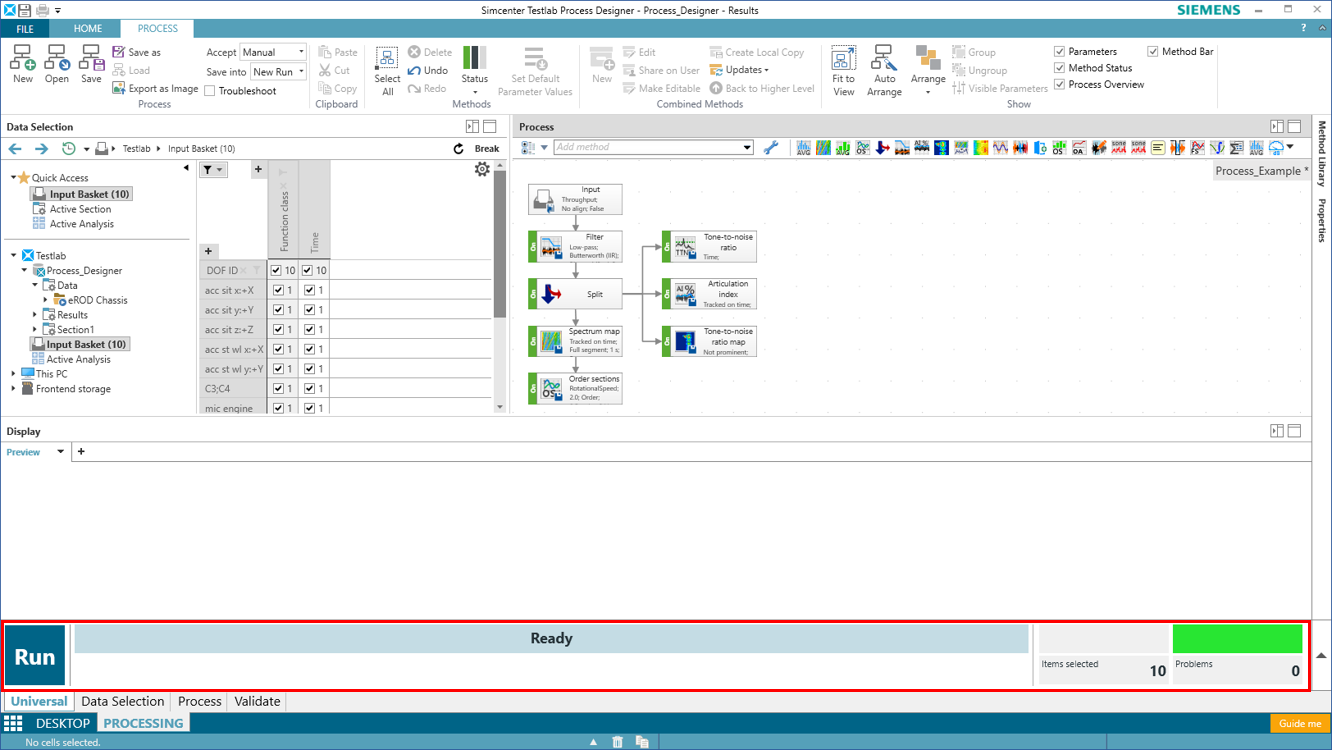Switch to the Validate tab
Viewport: 1332px width, 750px height.
(x=257, y=701)
